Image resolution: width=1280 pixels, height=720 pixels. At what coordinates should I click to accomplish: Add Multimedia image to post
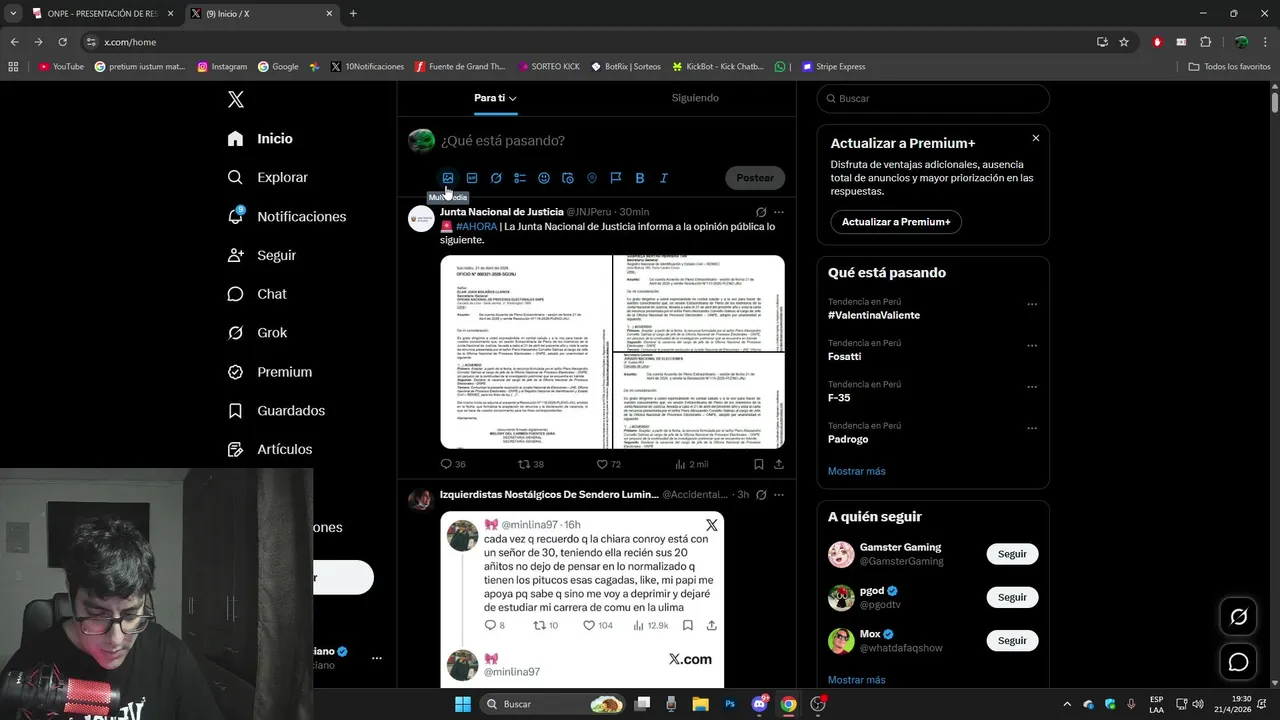[x=448, y=178]
